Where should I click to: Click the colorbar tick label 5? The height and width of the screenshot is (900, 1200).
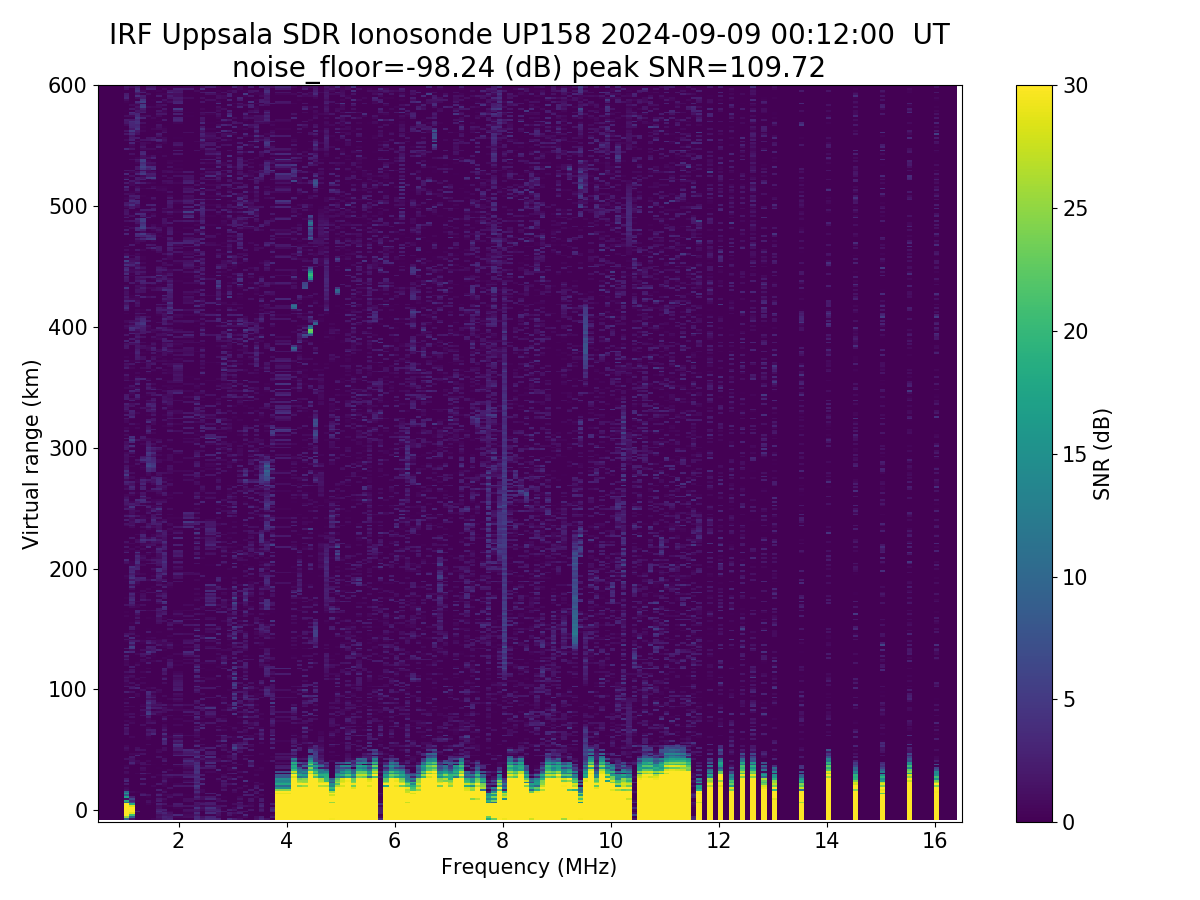[1069, 699]
